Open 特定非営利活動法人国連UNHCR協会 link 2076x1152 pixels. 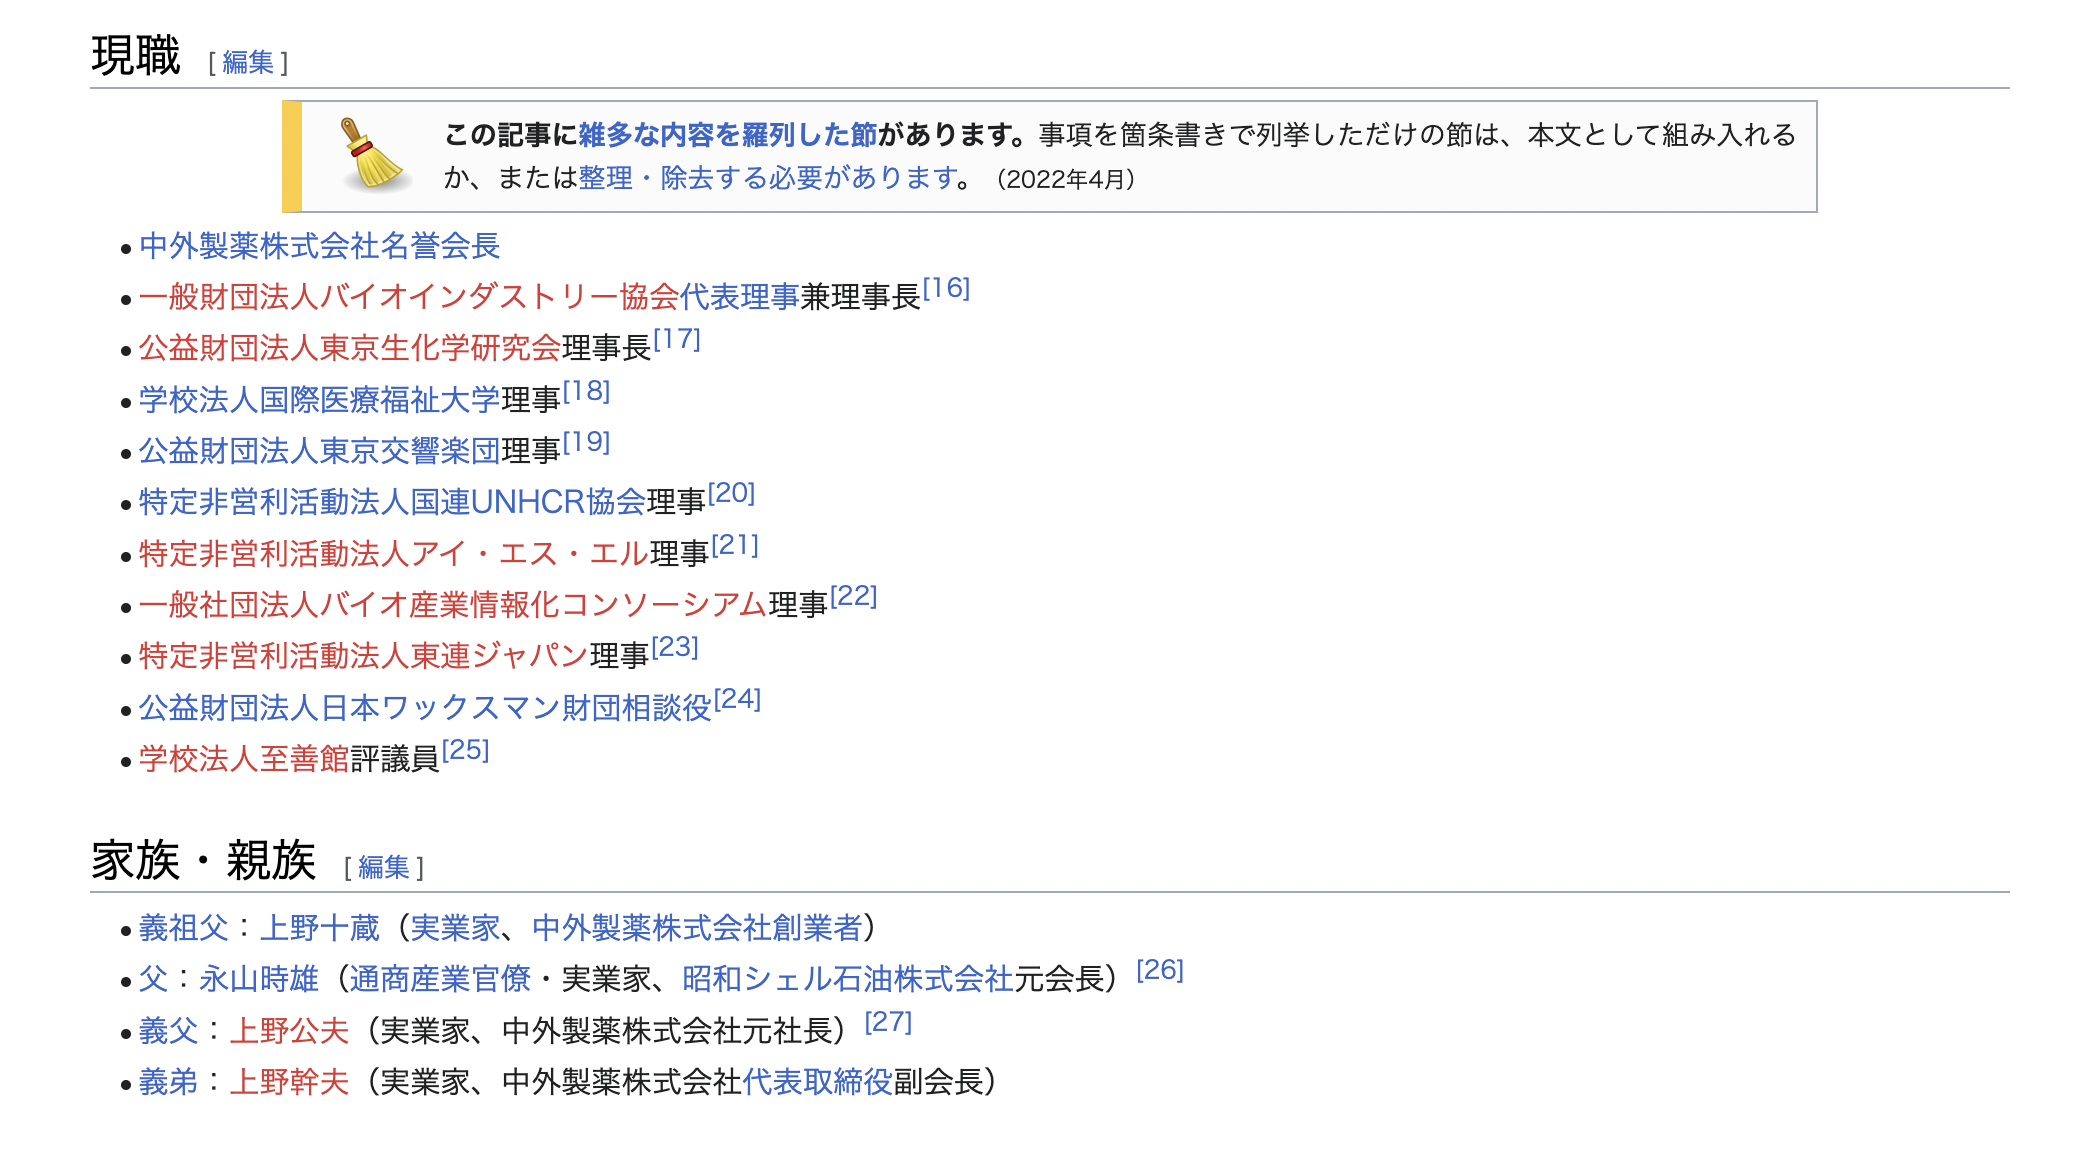point(393,502)
